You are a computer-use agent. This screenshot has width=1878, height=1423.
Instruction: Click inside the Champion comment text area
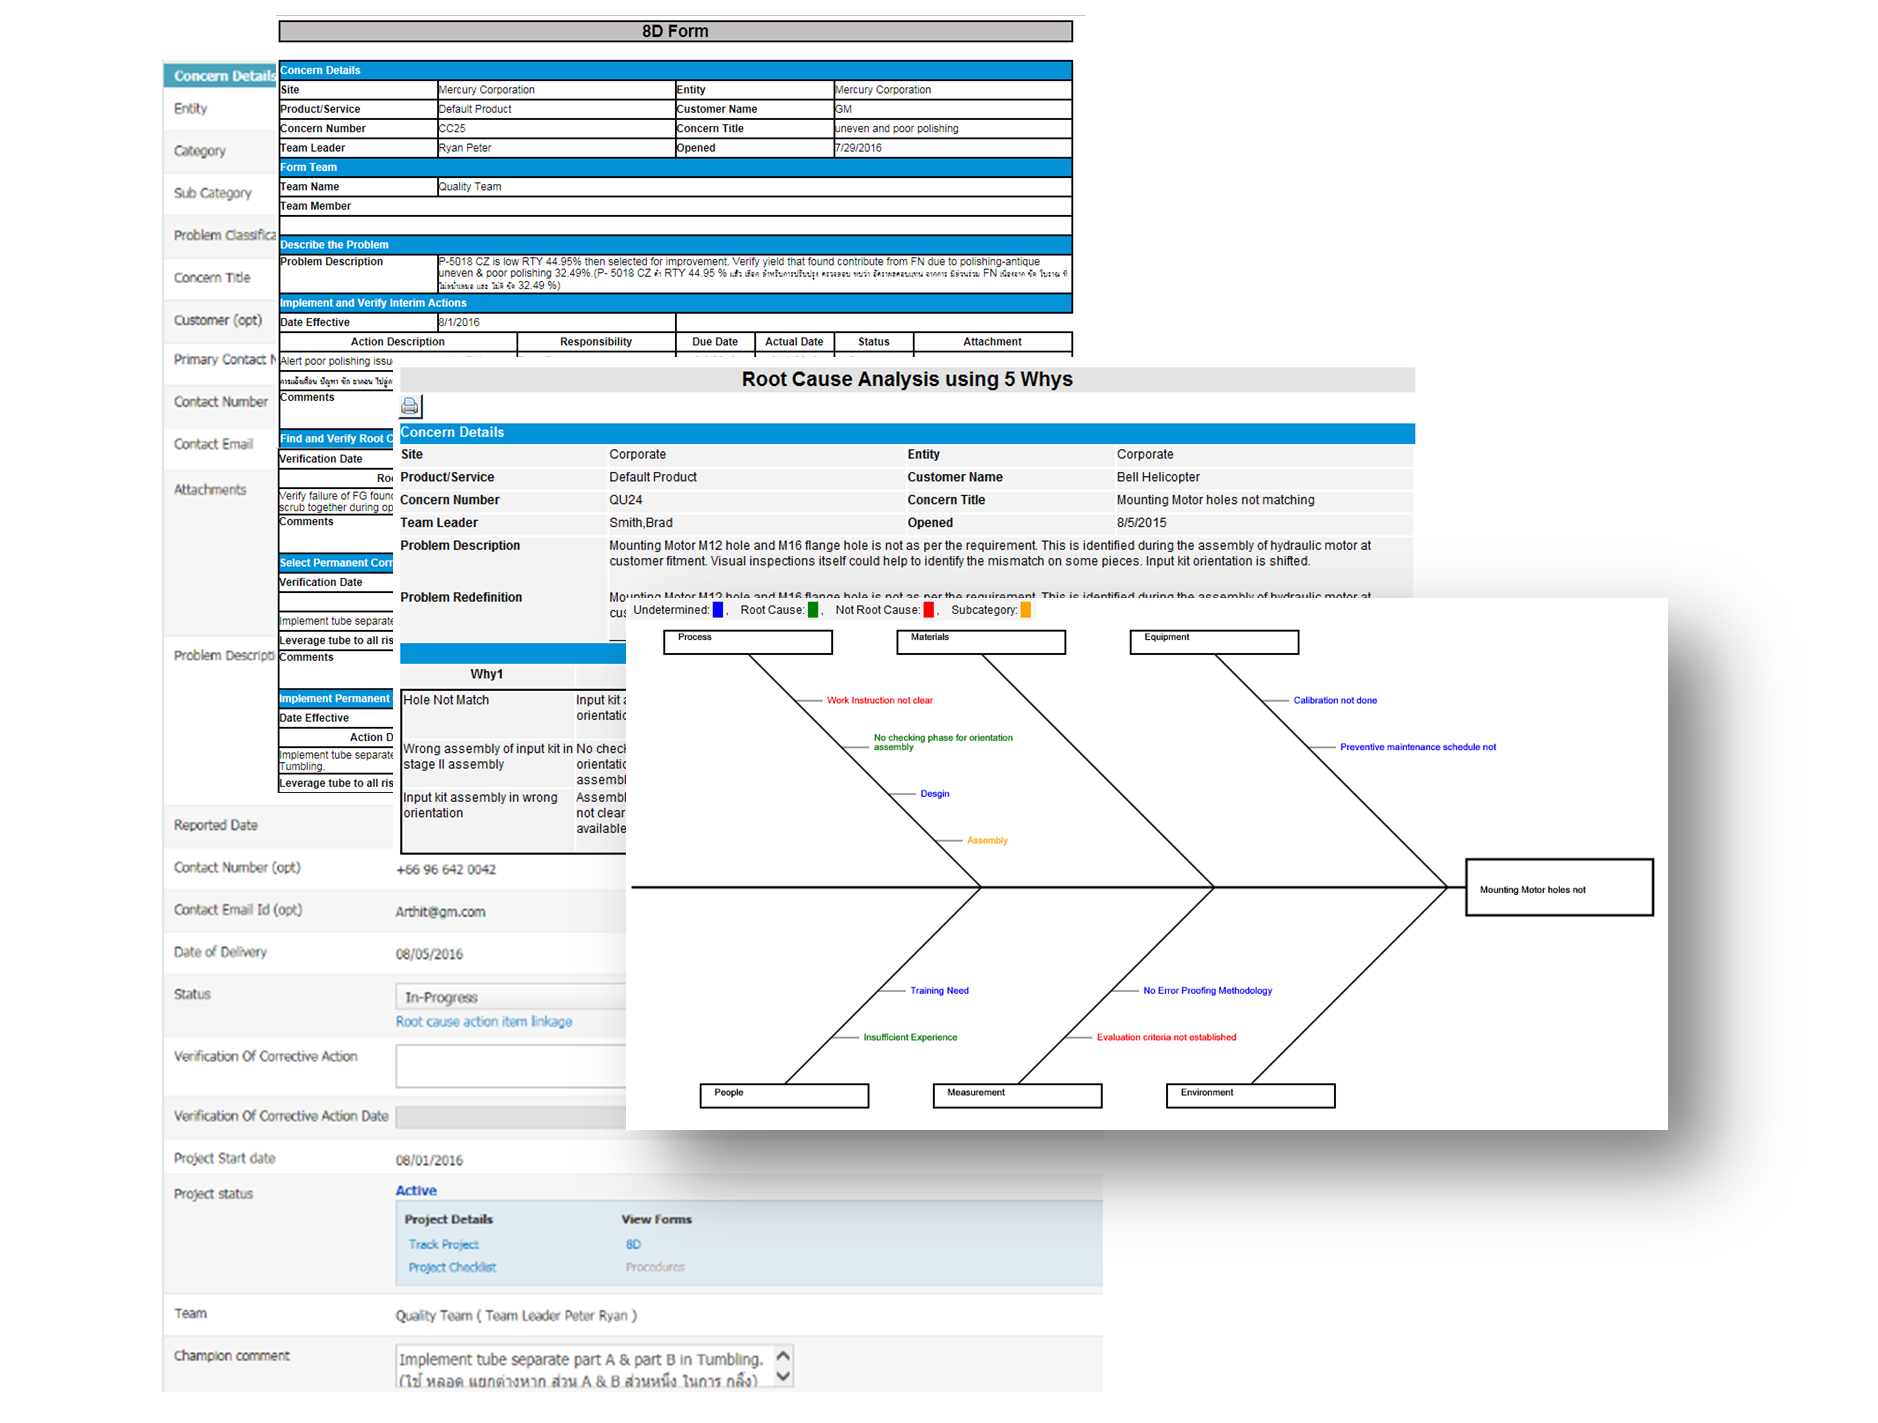(x=582, y=1368)
